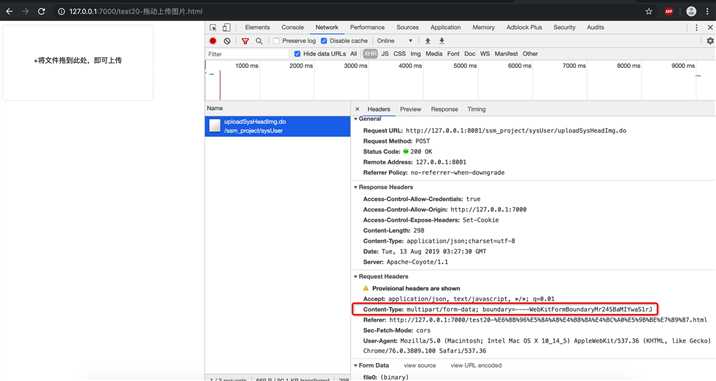Open network settings gear icon
716x381 pixels.
710,41
